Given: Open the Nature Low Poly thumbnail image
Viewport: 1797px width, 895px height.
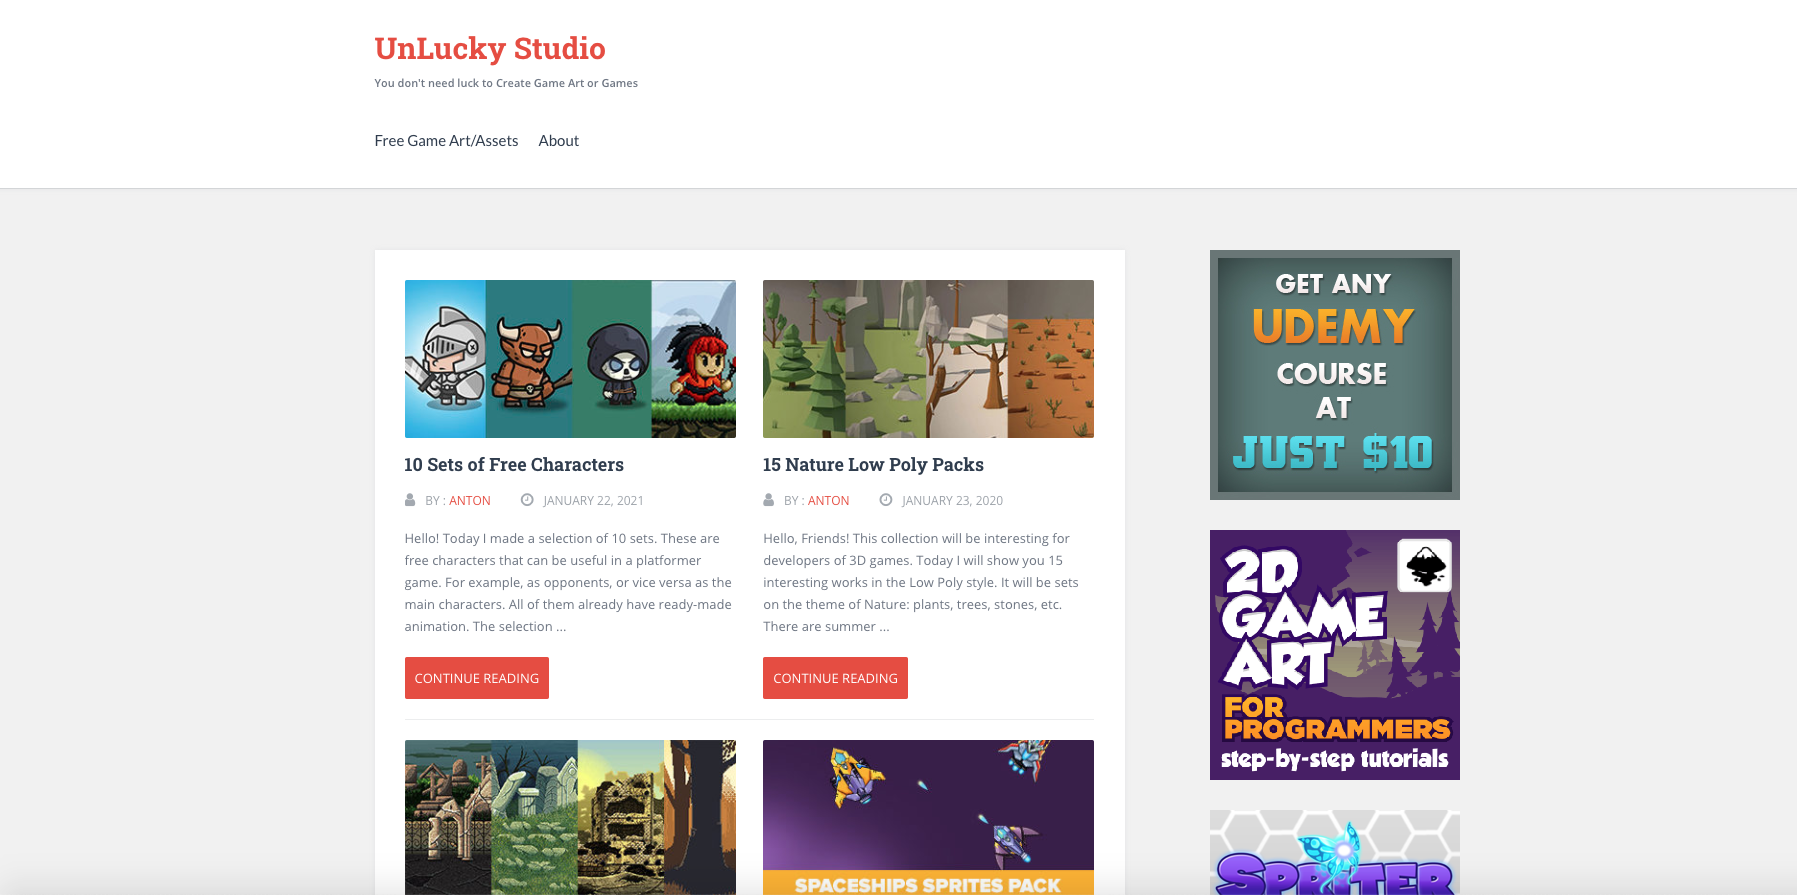Looking at the screenshot, I should 928,359.
